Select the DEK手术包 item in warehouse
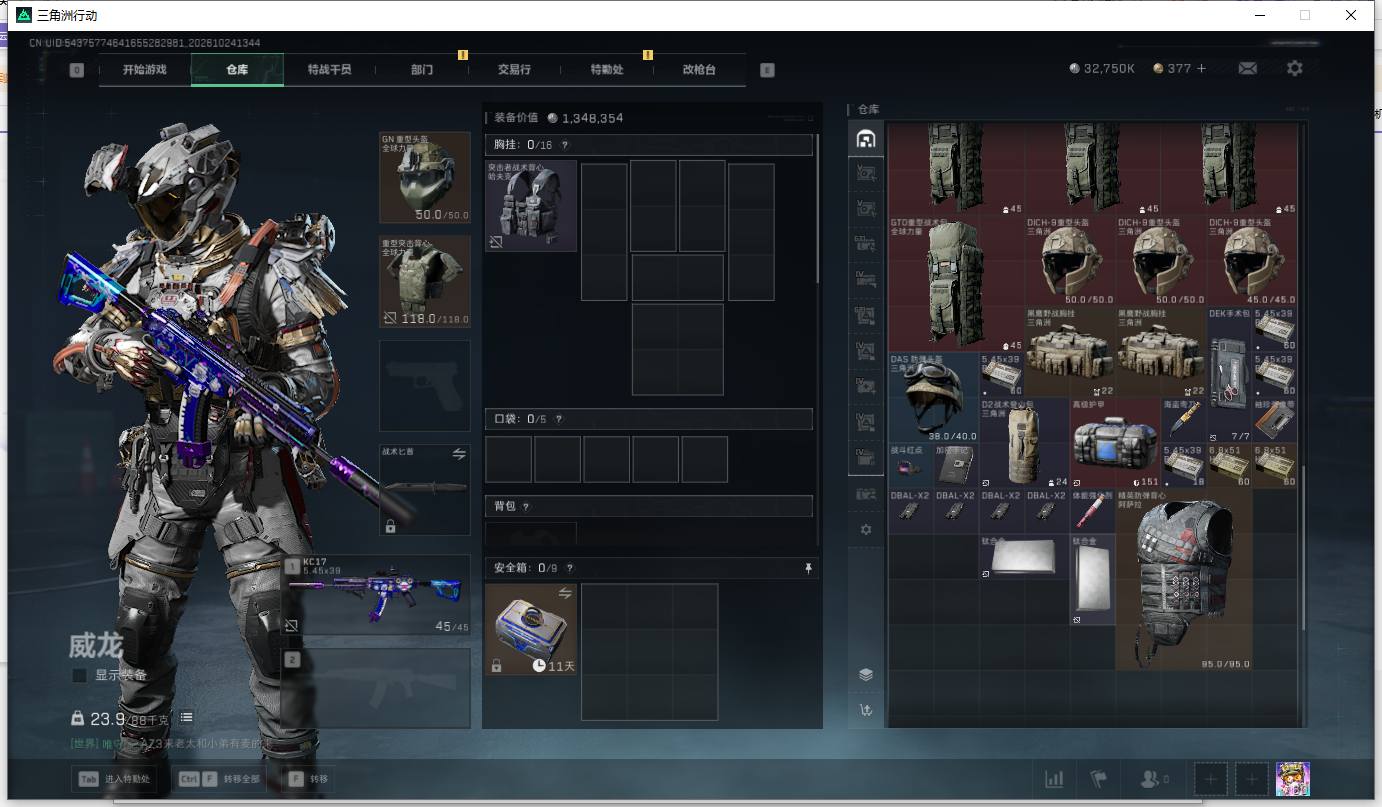 tap(1228, 374)
